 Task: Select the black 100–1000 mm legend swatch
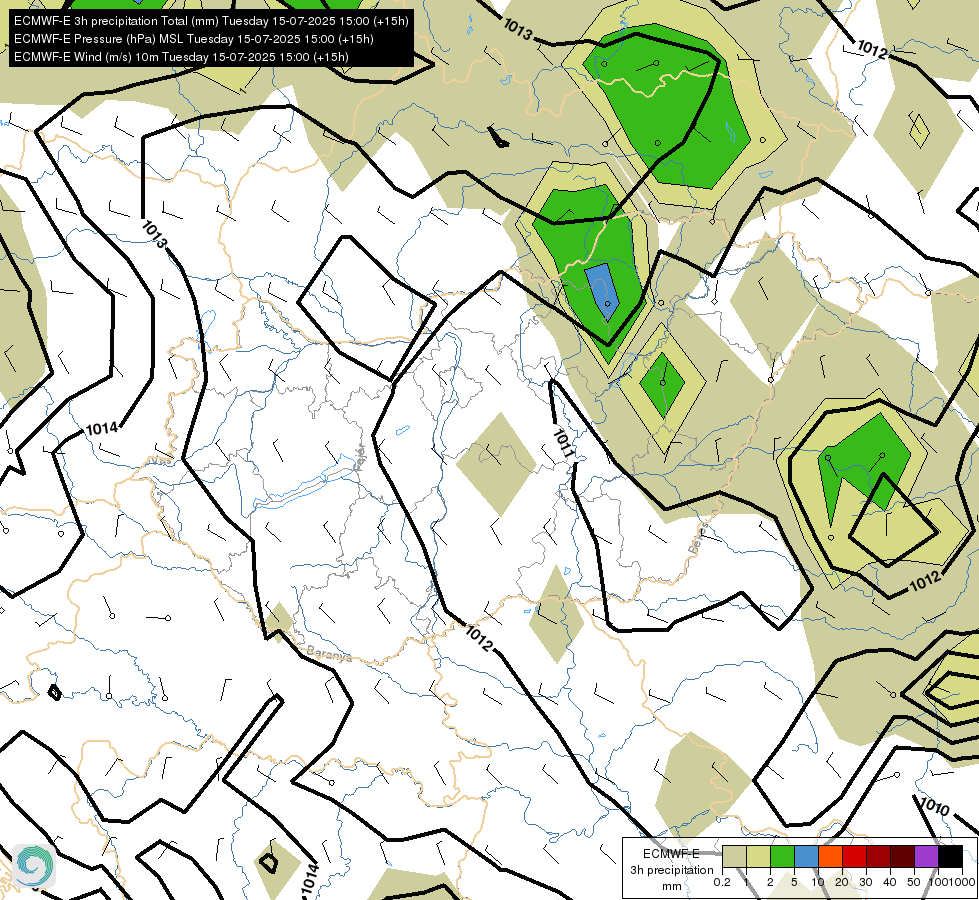click(x=950, y=857)
